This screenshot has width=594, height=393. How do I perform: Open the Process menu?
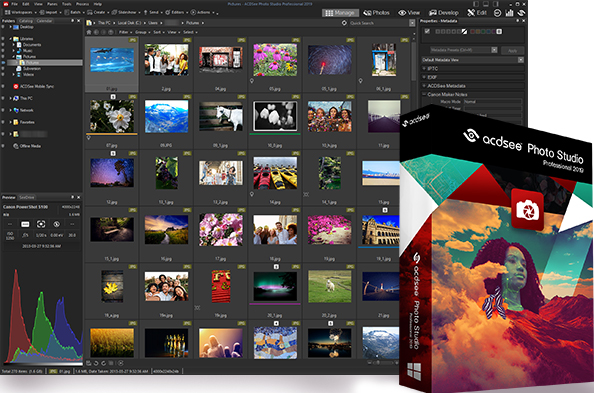pos(83,4)
